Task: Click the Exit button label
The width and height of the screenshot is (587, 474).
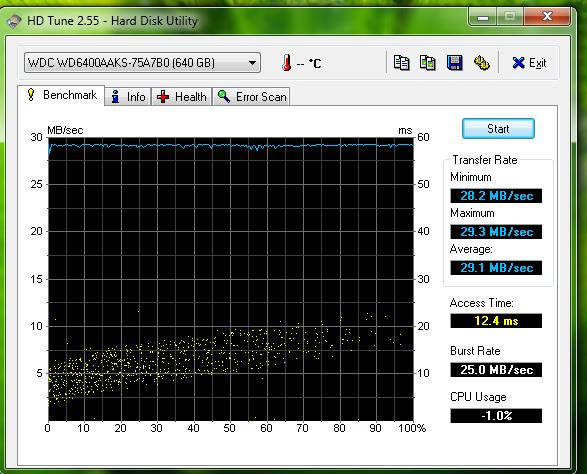Action: 538,63
